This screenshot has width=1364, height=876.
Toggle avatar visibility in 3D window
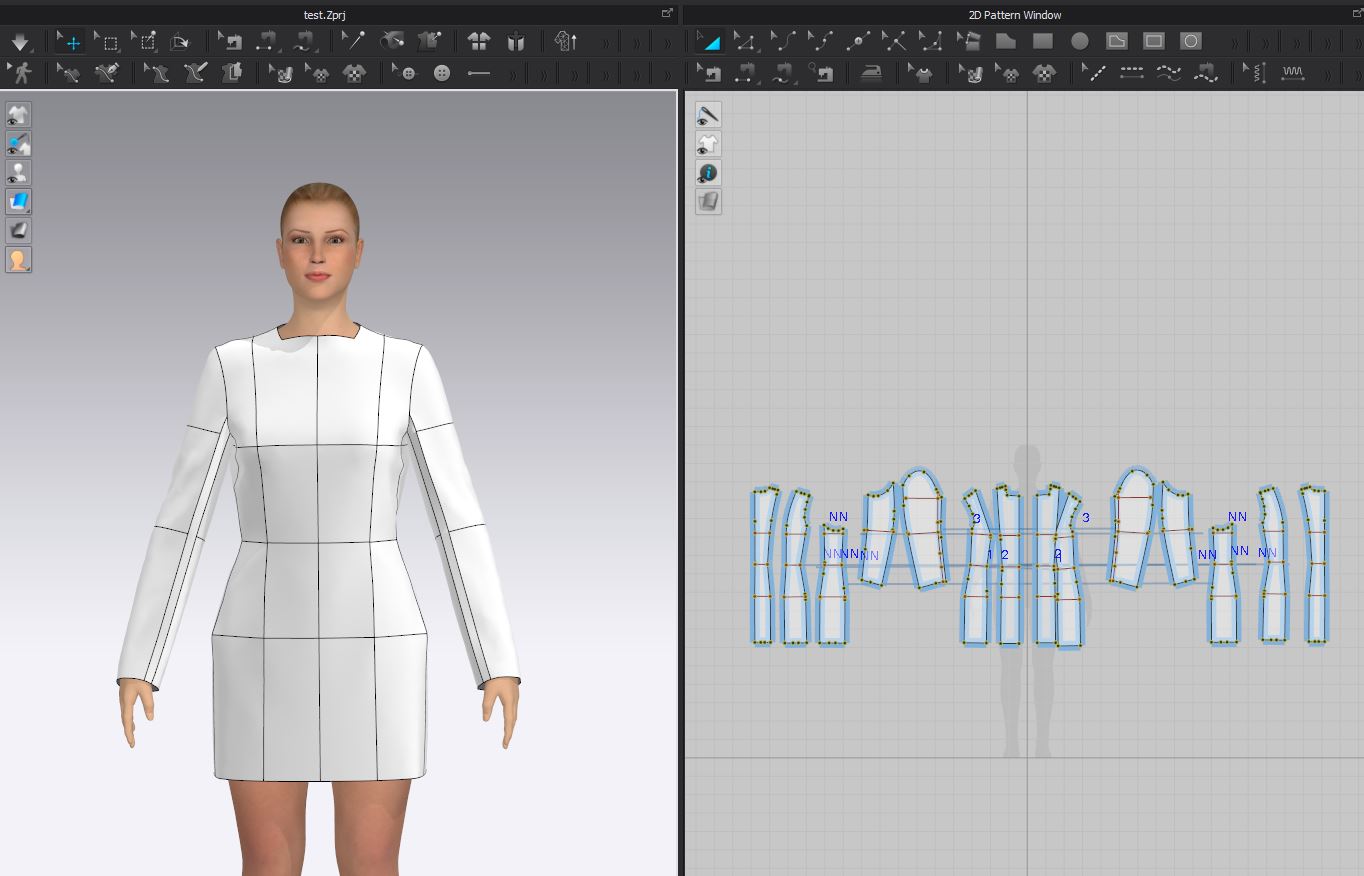click(18, 173)
